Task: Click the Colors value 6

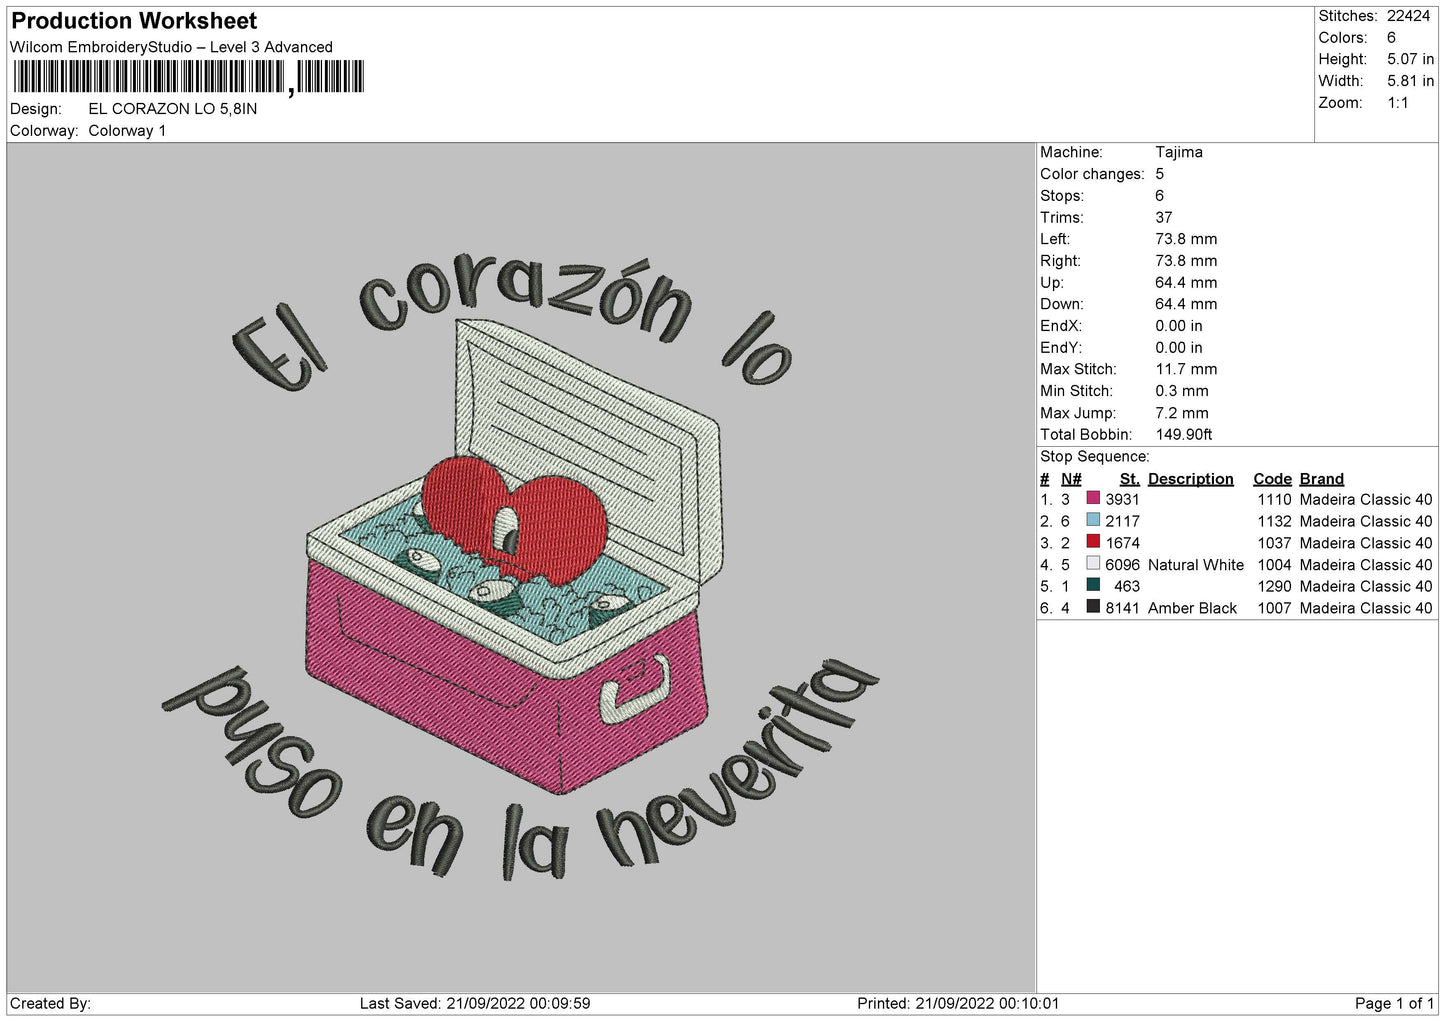Action: (1391, 38)
